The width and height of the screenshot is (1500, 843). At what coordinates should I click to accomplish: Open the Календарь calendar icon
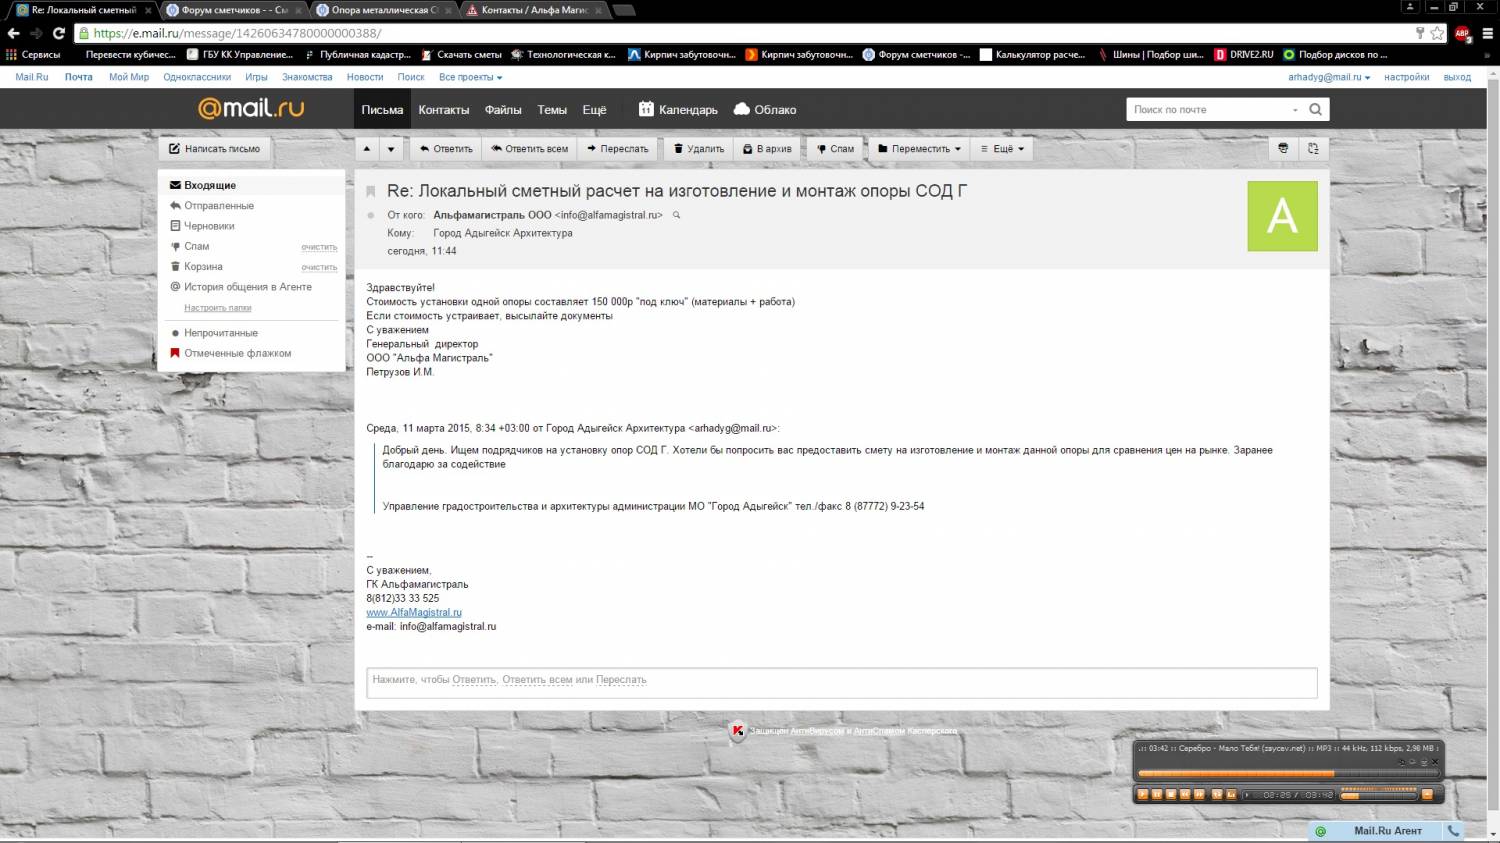(x=646, y=109)
